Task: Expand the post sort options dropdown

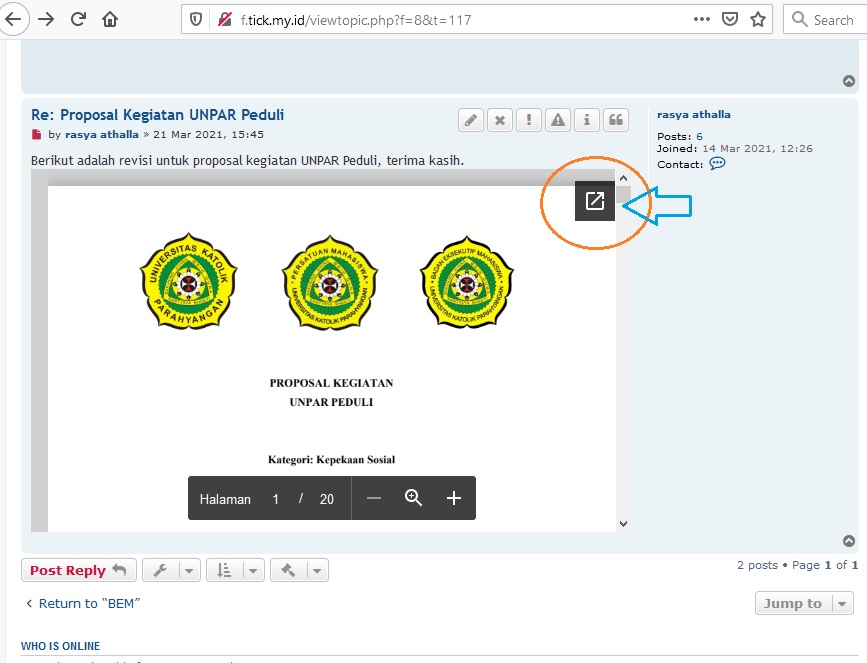Action: pyautogui.click(x=235, y=570)
